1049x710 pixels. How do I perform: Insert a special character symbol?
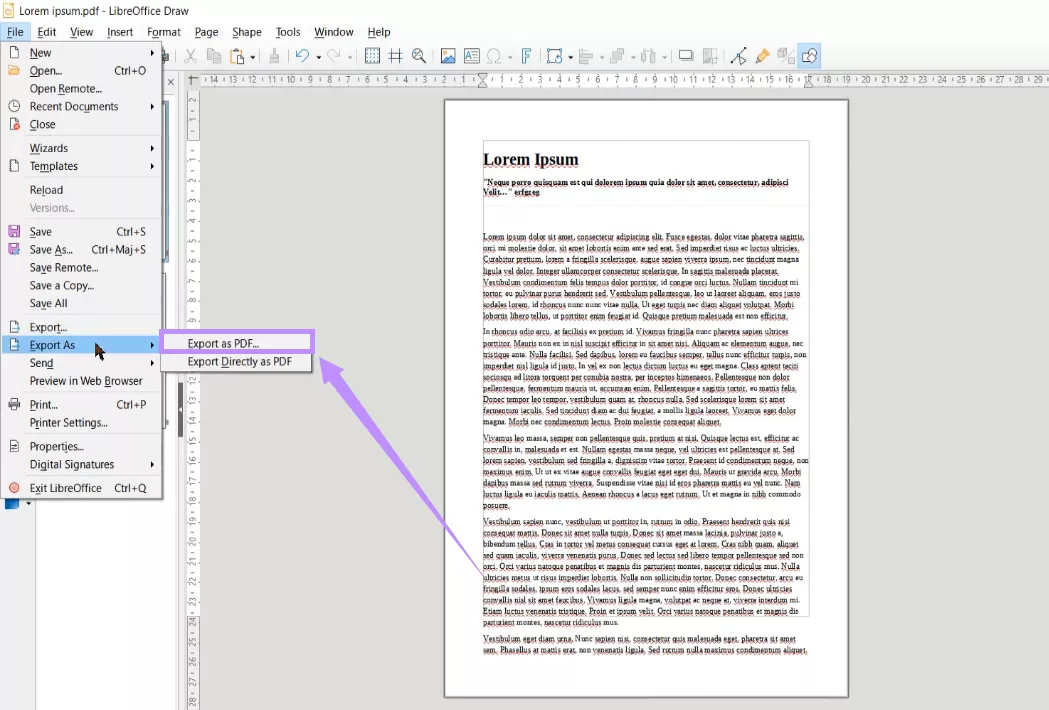(x=494, y=55)
